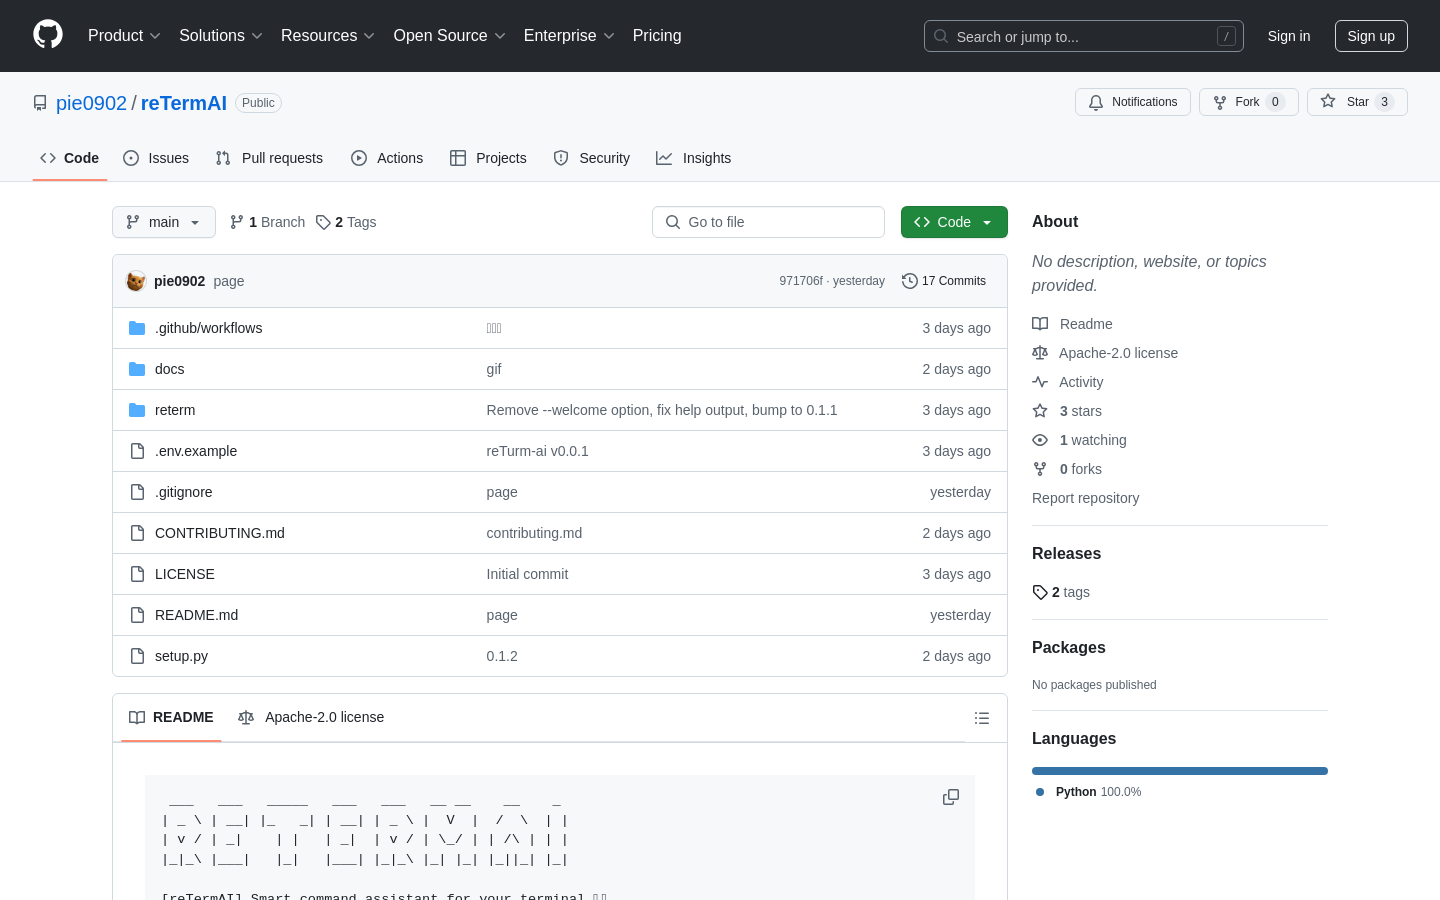This screenshot has height=900, width=1440.
Task: Expand the Product menu
Action: (x=124, y=36)
